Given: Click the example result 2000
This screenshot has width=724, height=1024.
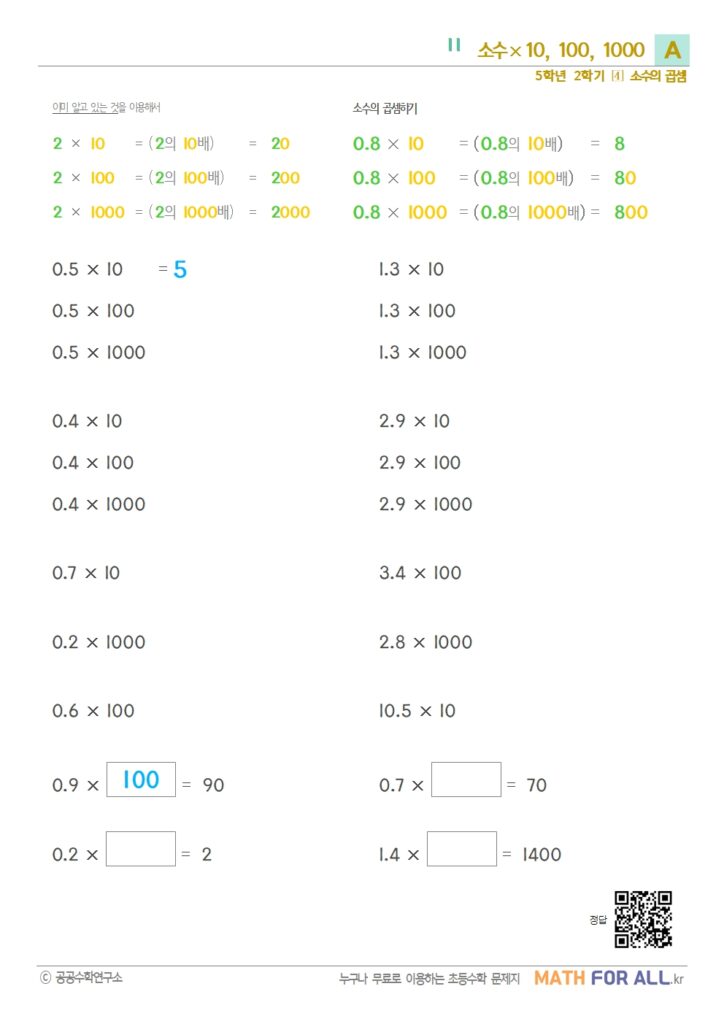Looking at the screenshot, I should 290,212.
